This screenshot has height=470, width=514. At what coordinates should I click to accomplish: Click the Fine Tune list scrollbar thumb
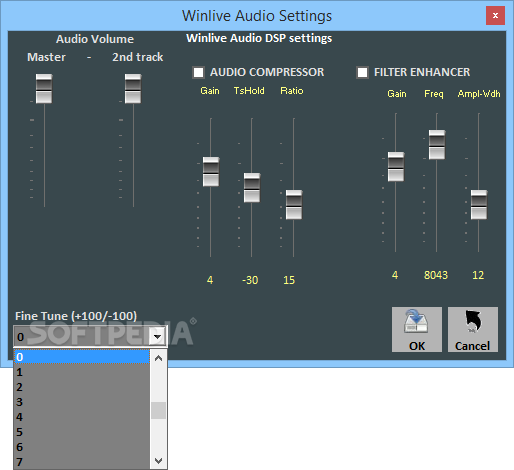coord(158,411)
